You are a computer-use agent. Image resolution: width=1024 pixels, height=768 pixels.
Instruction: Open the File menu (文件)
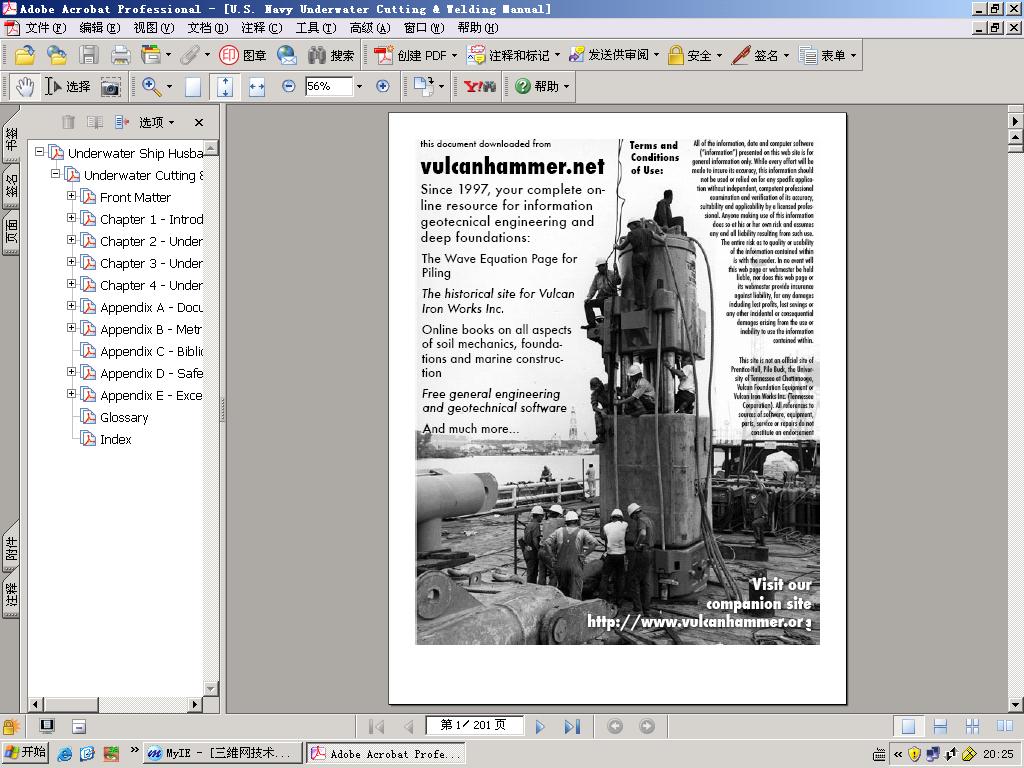pos(46,28)
